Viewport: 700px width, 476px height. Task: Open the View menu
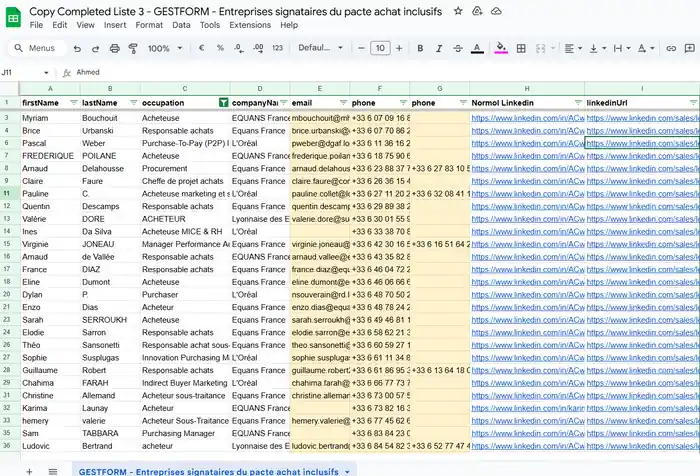point(85,25)
